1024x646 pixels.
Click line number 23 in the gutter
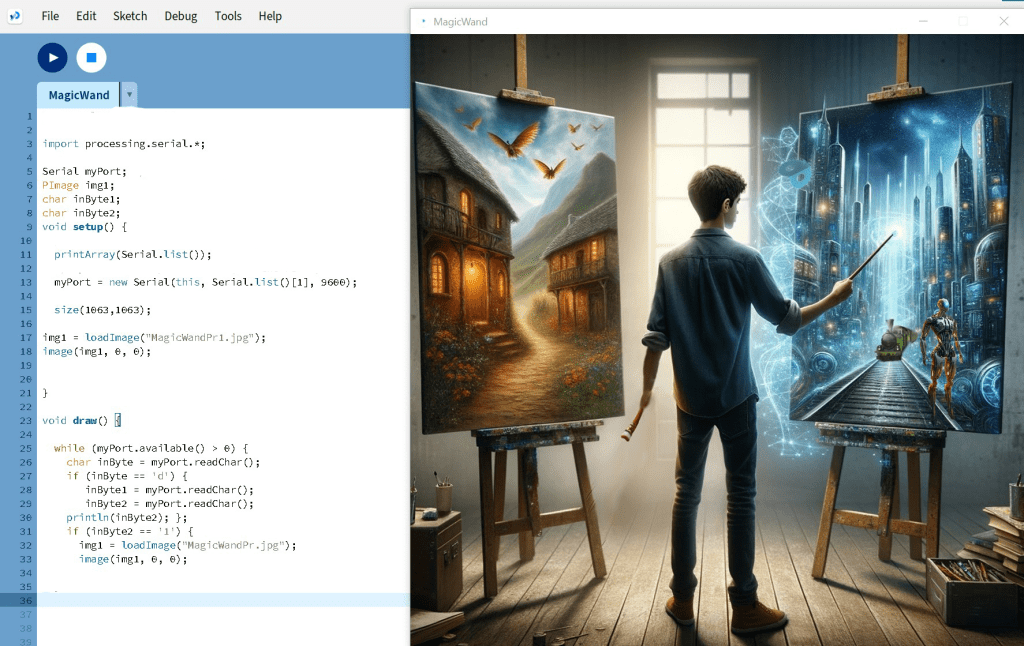point(29,421)
